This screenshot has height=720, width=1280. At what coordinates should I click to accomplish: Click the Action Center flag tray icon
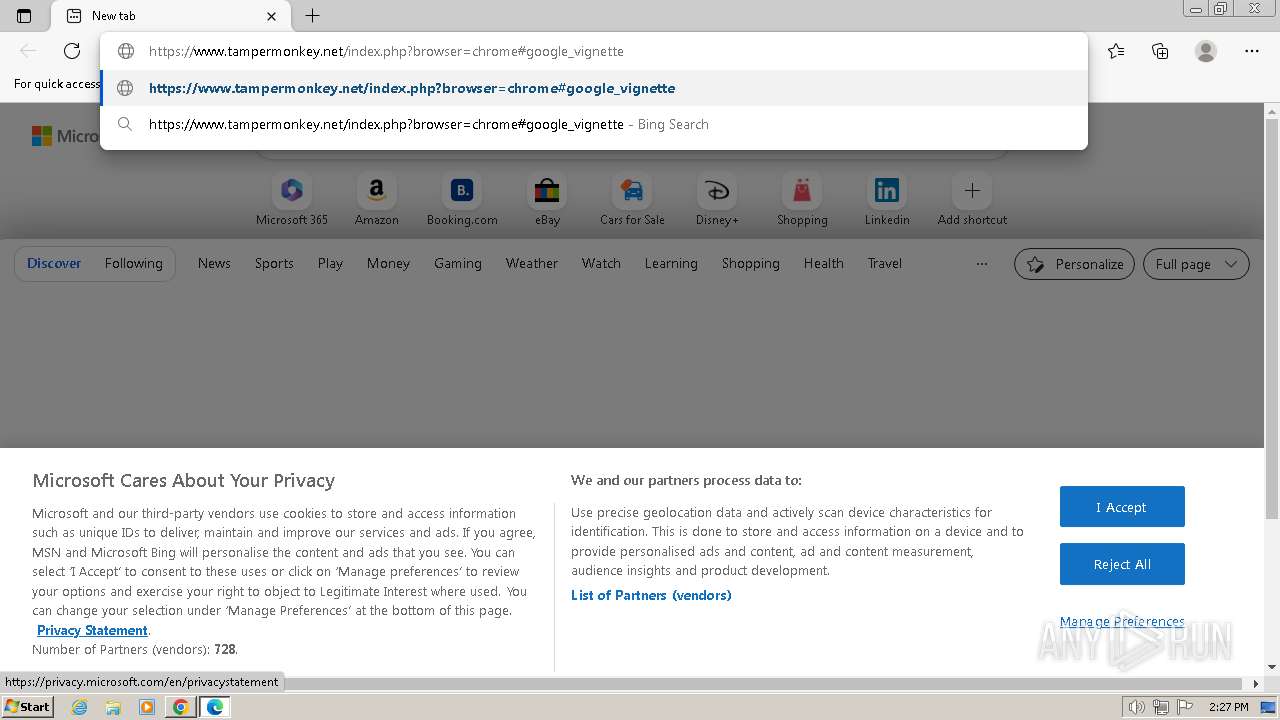point(1183,707)
